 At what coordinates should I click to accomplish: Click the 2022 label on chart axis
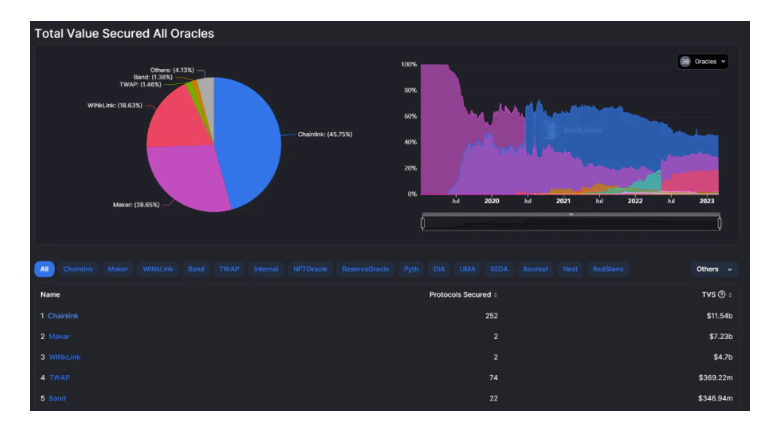point(635,201)
